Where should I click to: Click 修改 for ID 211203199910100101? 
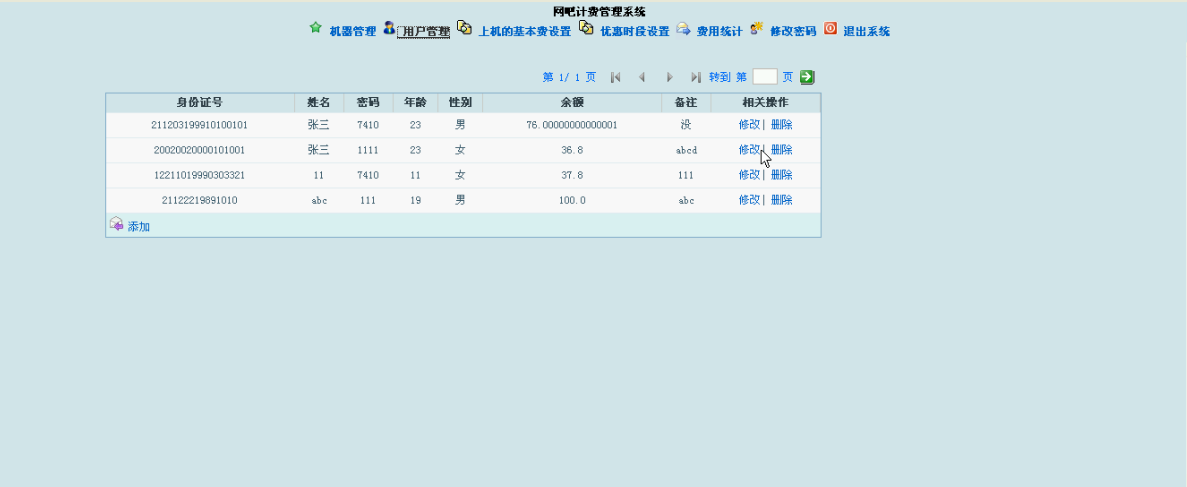tap(749, 125)
